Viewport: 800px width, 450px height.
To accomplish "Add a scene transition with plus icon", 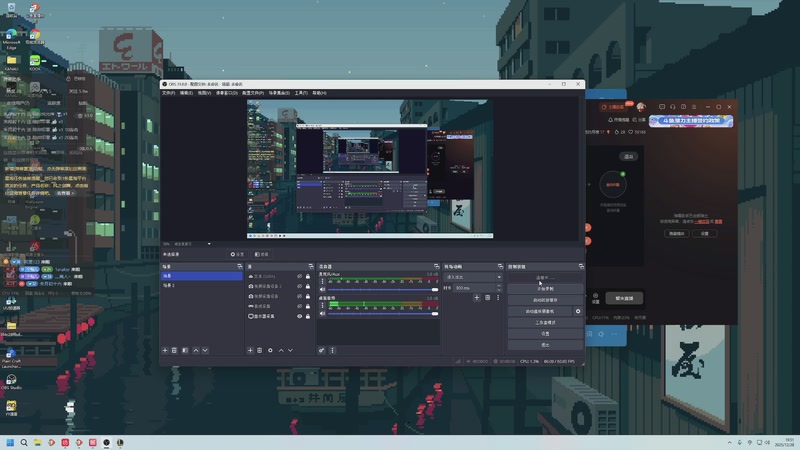I will point(477,297).
